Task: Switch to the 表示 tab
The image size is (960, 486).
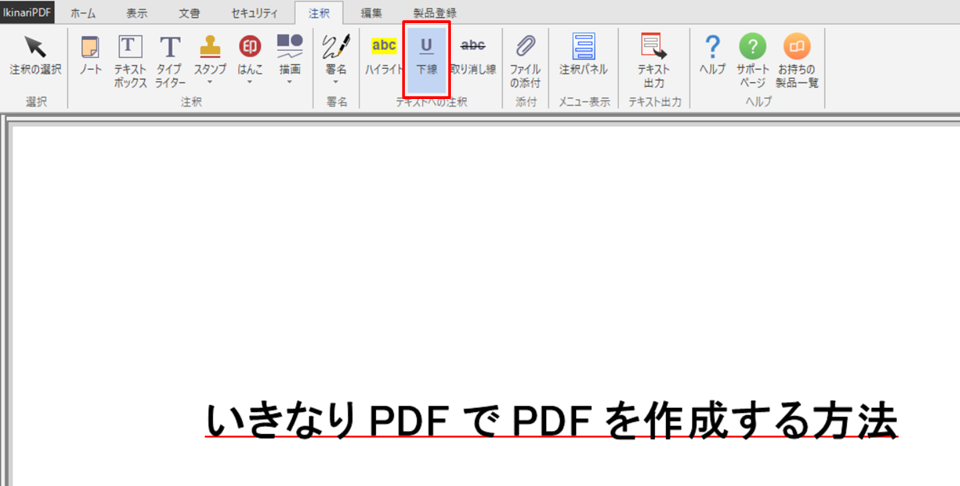Action: coord(137,13)
